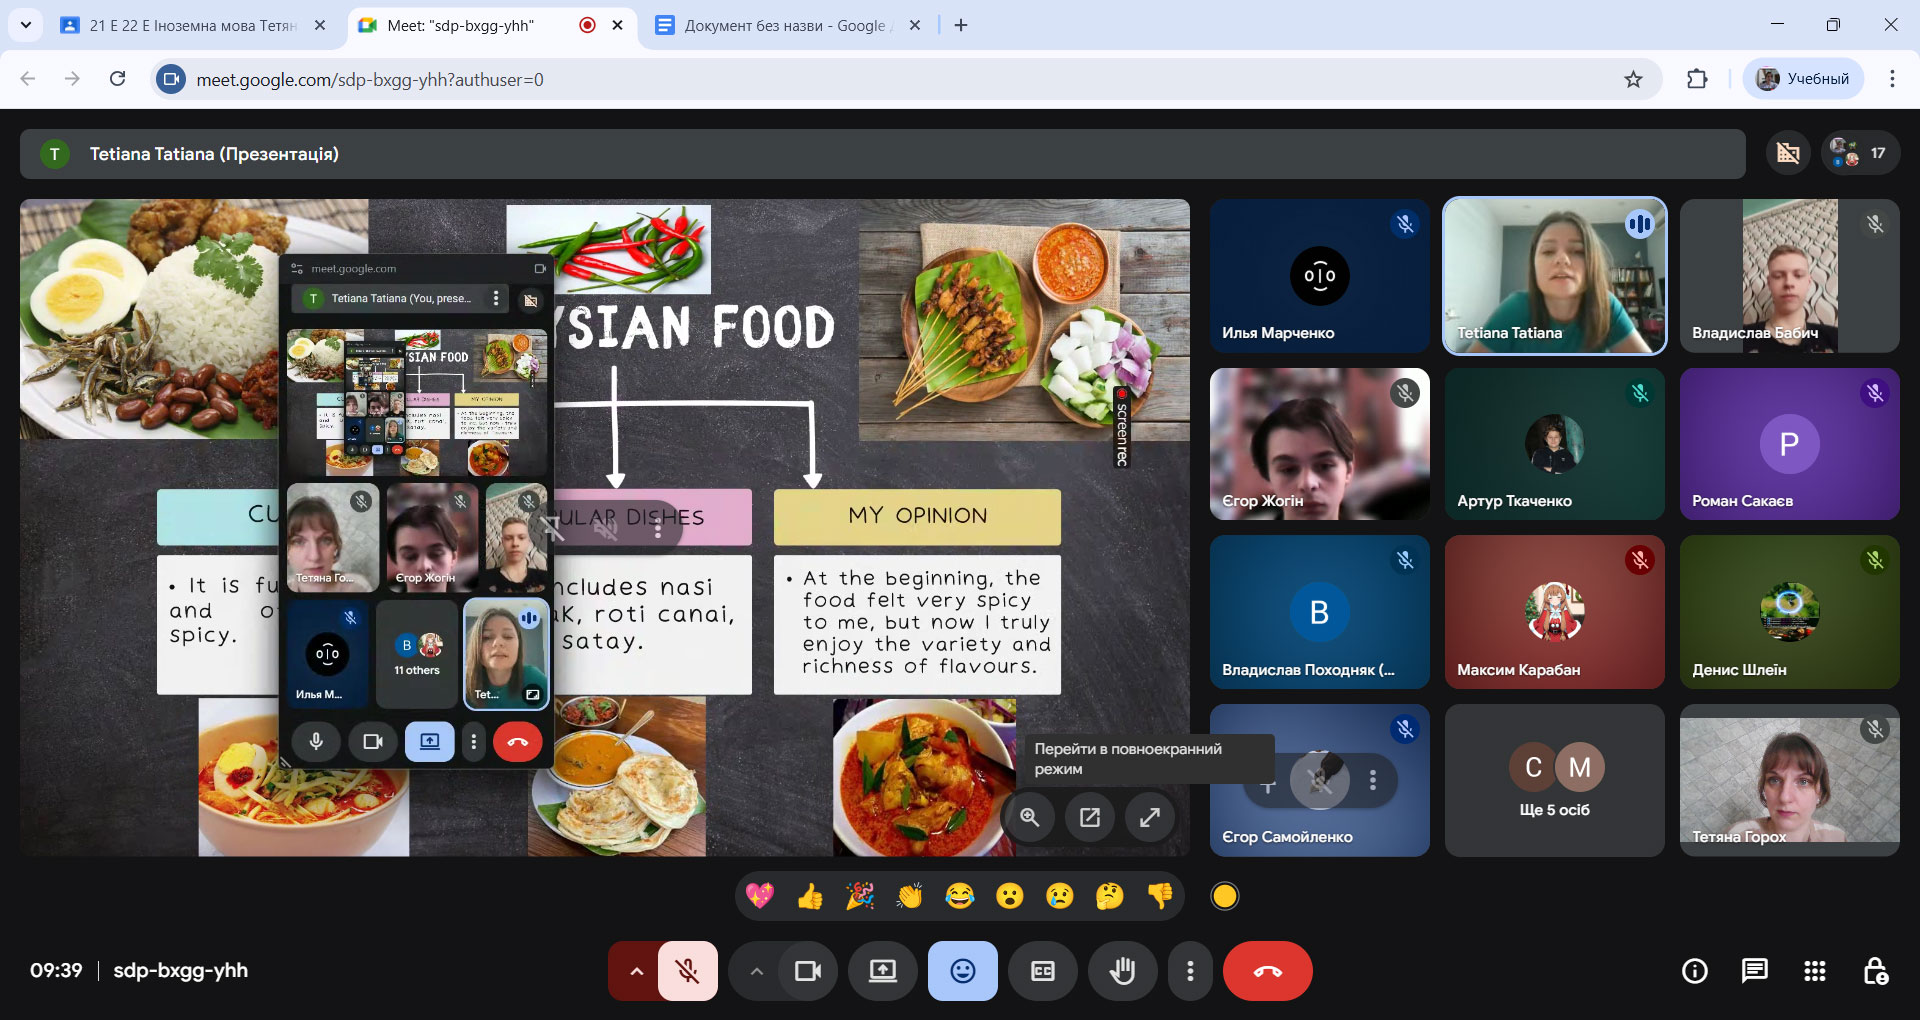Viewport: 1920px width, 1020px height.
Task: Send thumbs up emoji reaction
Action: click(x=810, y=896)
